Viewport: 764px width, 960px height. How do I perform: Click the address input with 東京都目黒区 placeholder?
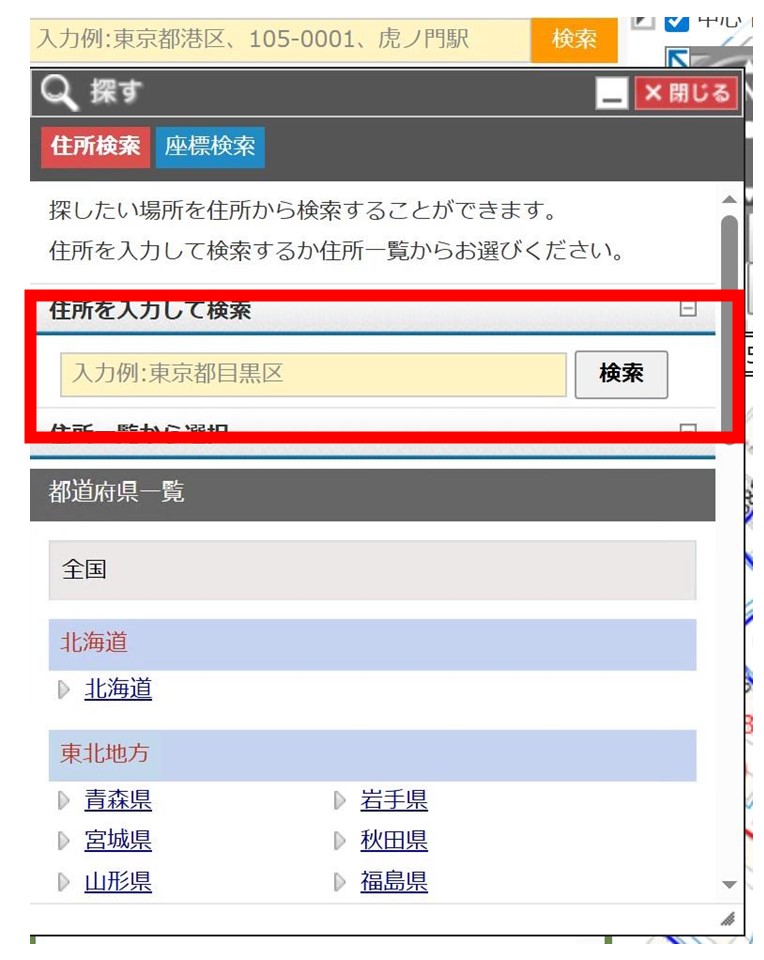coord(313,374)
